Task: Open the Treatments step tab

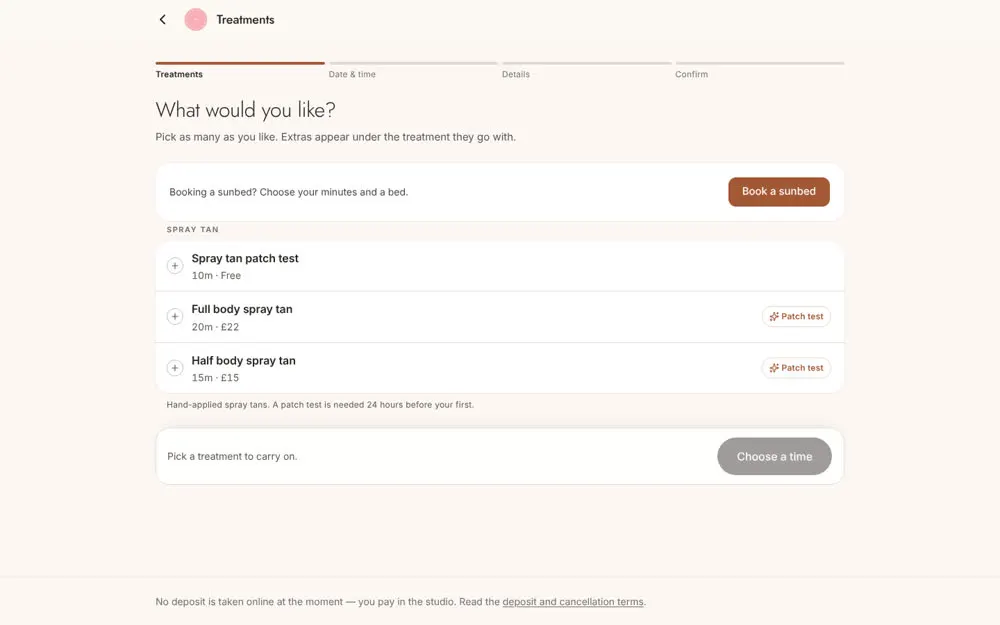Action: click(240, 70)
